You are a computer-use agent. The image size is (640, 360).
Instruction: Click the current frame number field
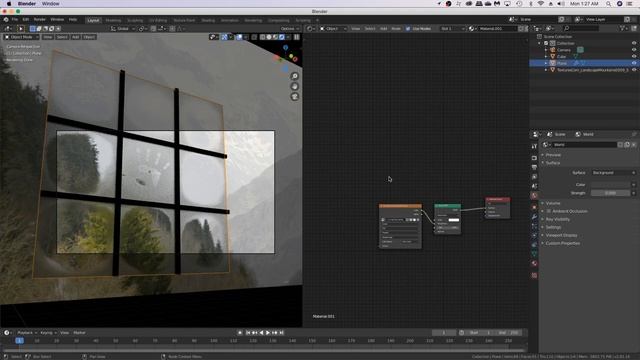click(x=444, y=333)
